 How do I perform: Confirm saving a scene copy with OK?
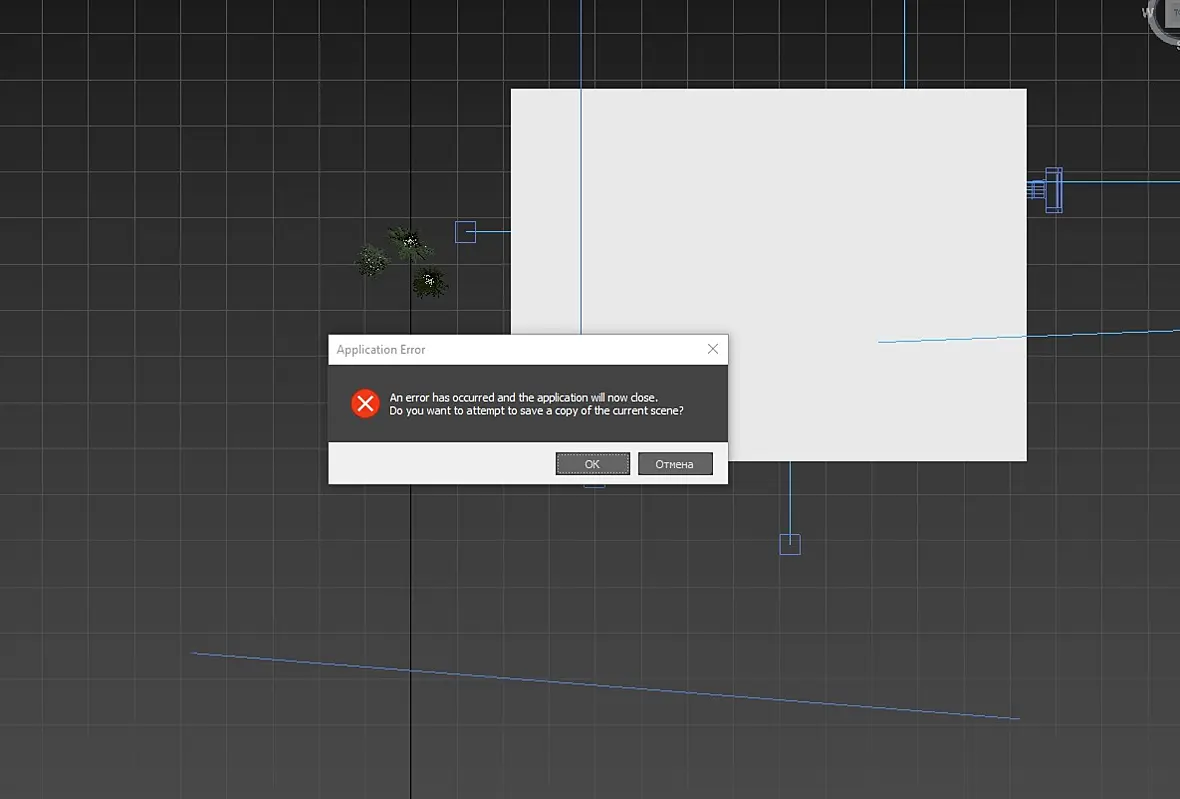click(592, 463)
